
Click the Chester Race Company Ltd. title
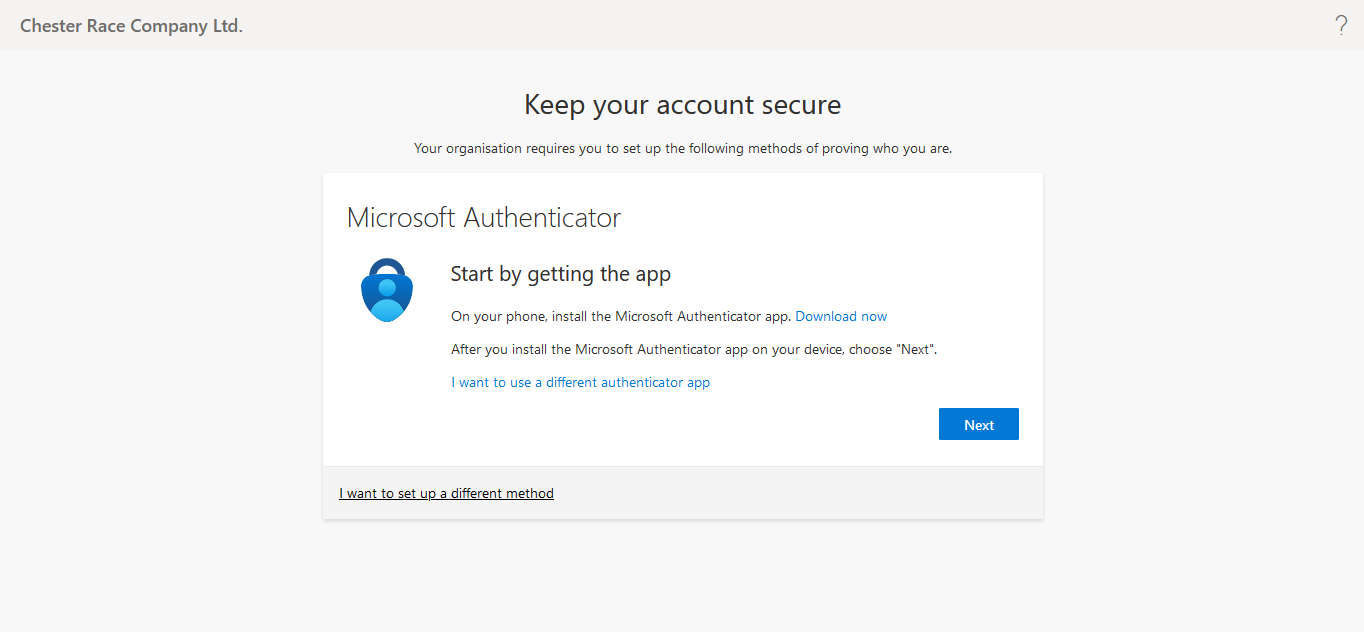click(x=131, y=26)
